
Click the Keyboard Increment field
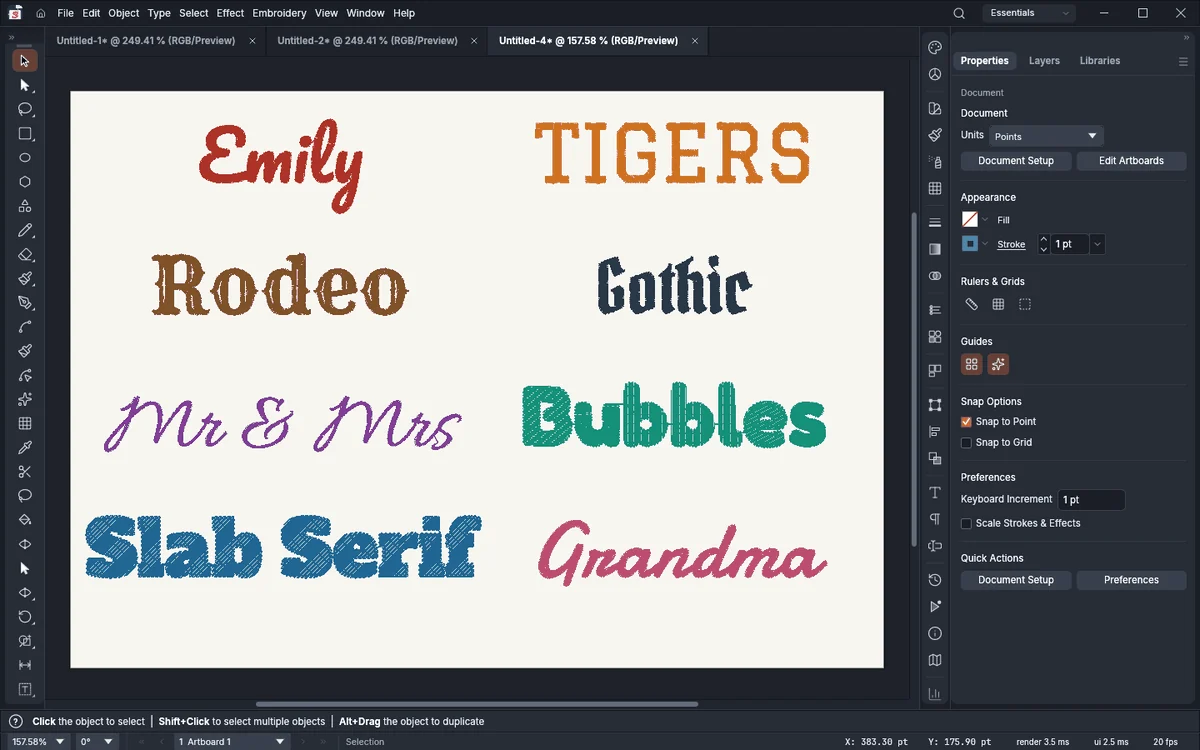[x=1092, y=500]
